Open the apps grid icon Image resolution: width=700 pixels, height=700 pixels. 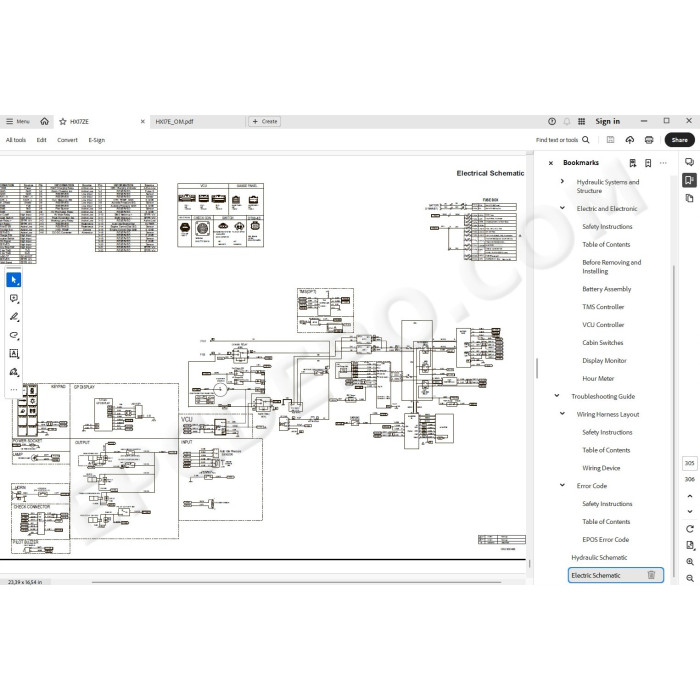[x=581, y=121]
